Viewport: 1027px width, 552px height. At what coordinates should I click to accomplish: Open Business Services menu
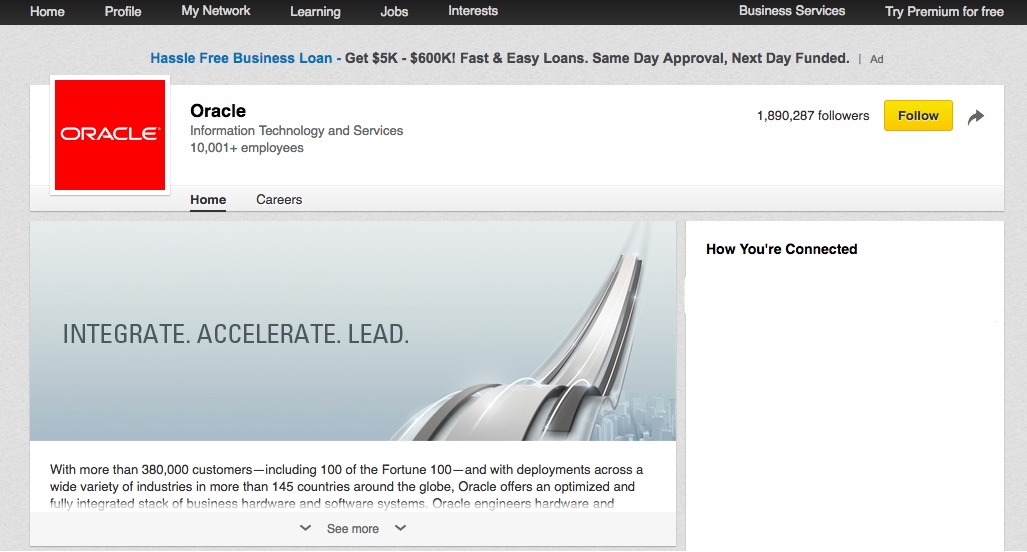click(x=792, y=11)
